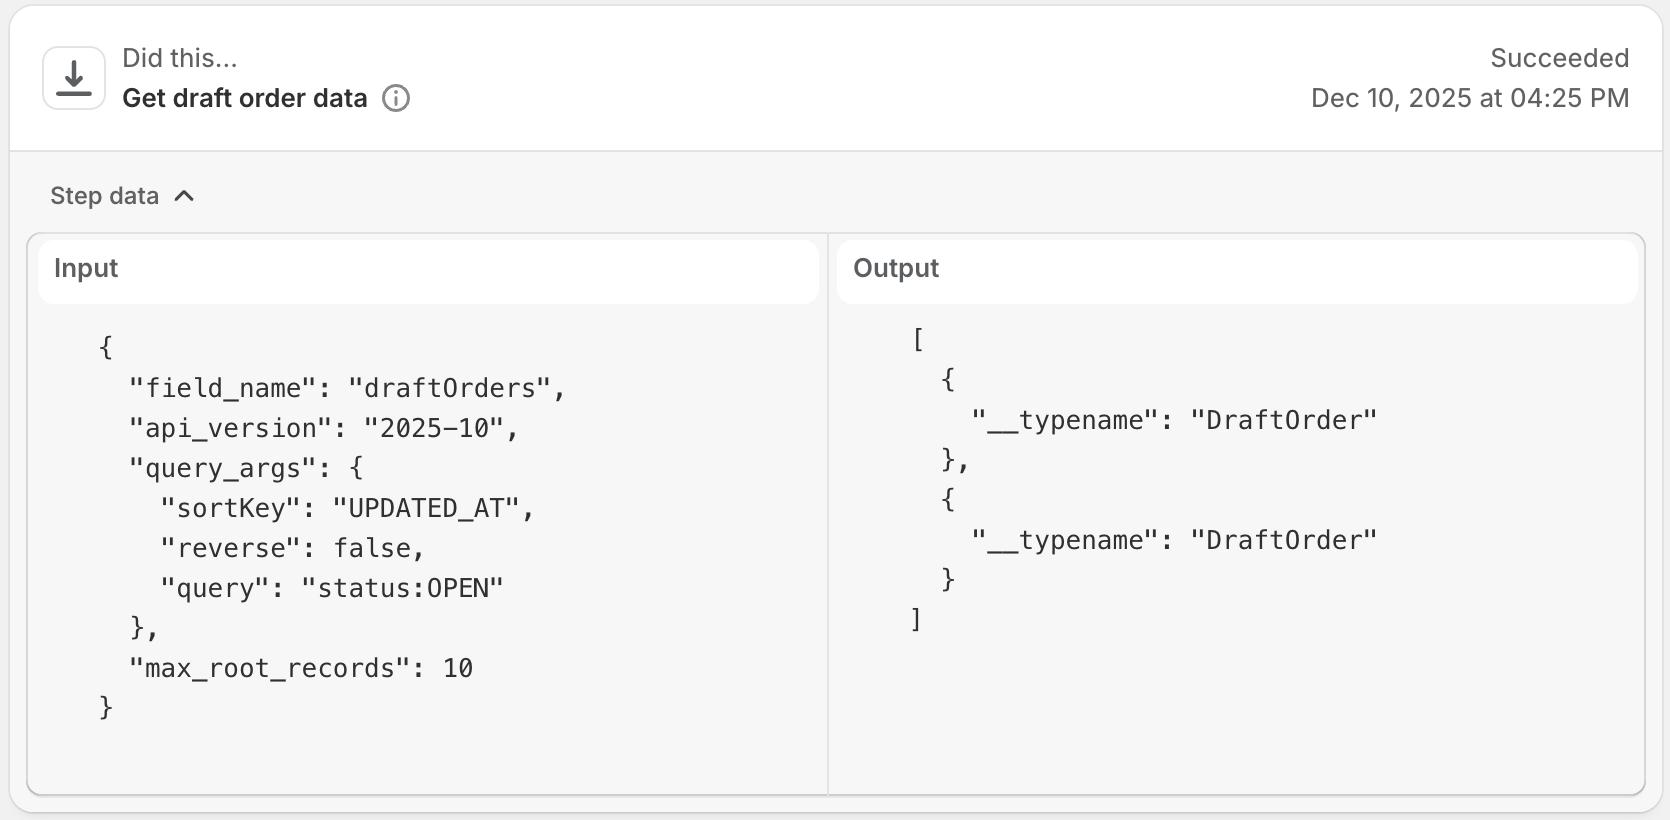Click the opening square bracket in Output
1670x820 pixels.
917,340
